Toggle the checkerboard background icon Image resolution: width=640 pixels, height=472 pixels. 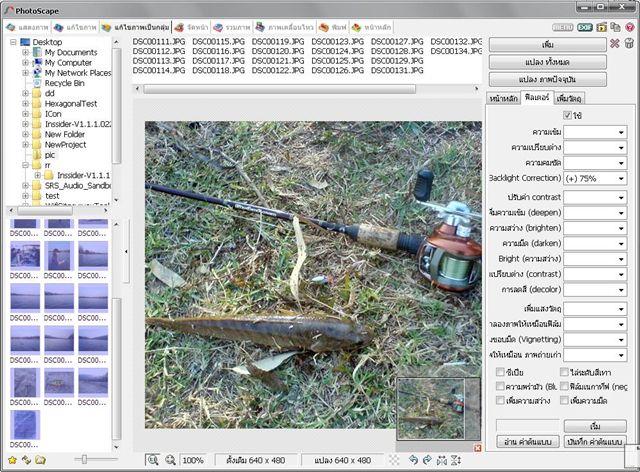(x=394, y=460)
